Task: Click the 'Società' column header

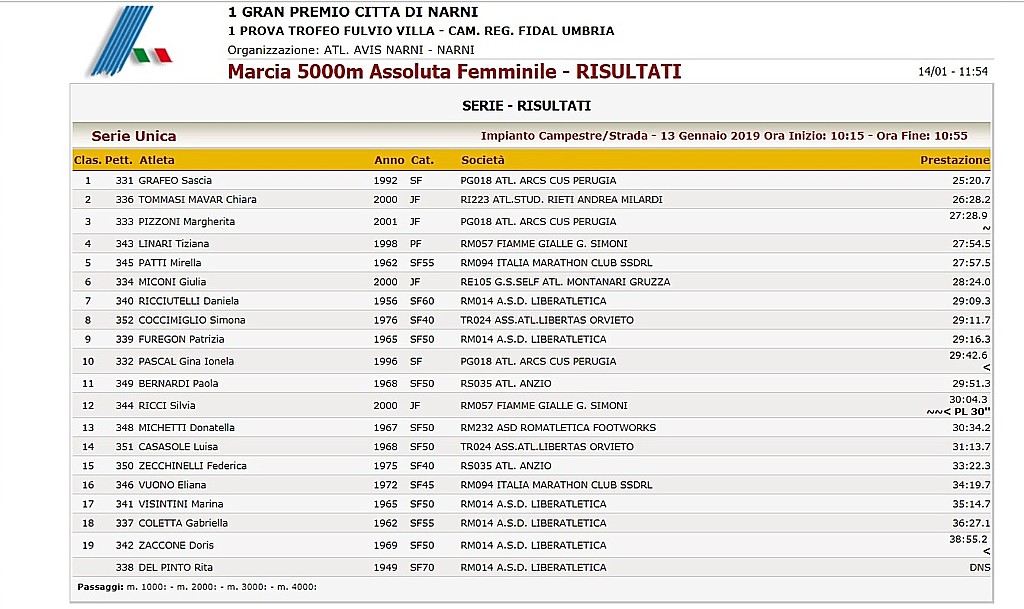Action: [x=483, y=160]
